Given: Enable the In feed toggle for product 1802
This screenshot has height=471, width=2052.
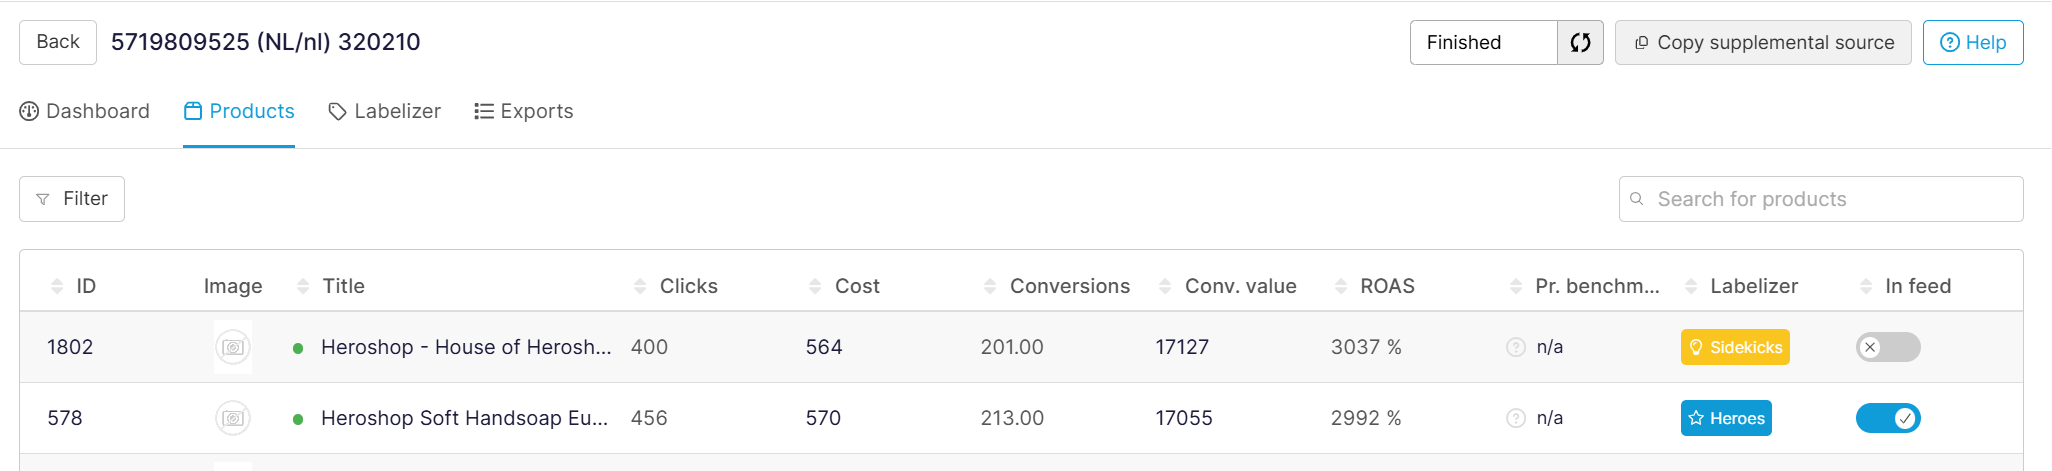Looking at the screenshot, I should pyautogui.click(x=1888, y=347).
